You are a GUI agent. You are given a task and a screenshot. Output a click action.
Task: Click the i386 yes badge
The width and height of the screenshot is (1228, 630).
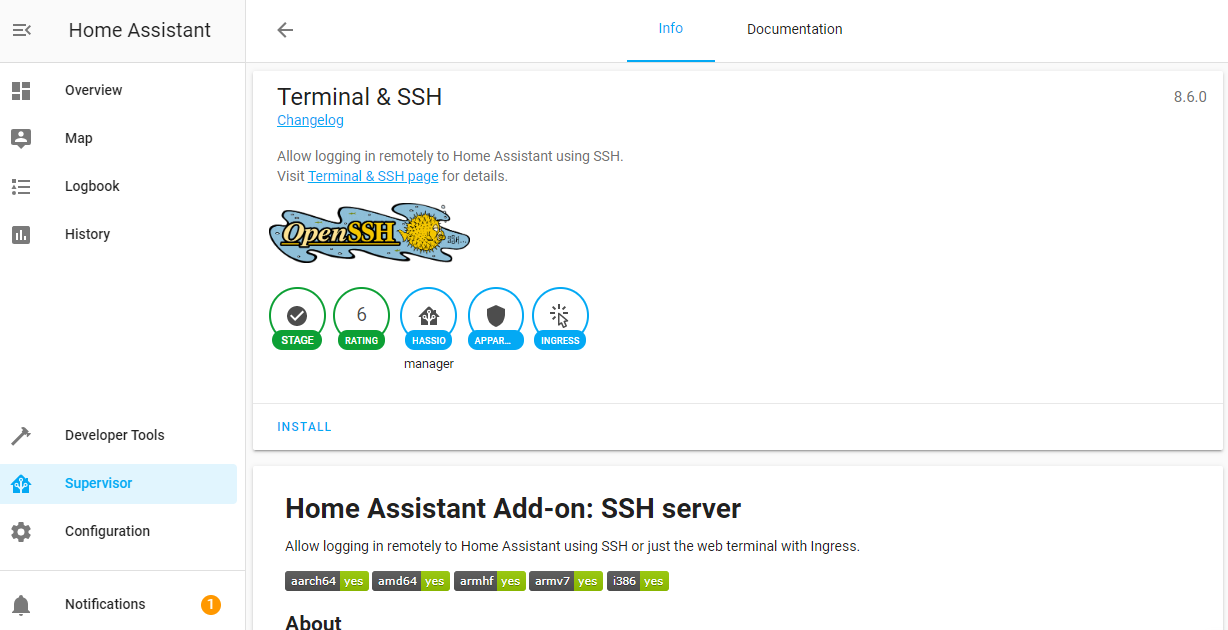point(638,581)
